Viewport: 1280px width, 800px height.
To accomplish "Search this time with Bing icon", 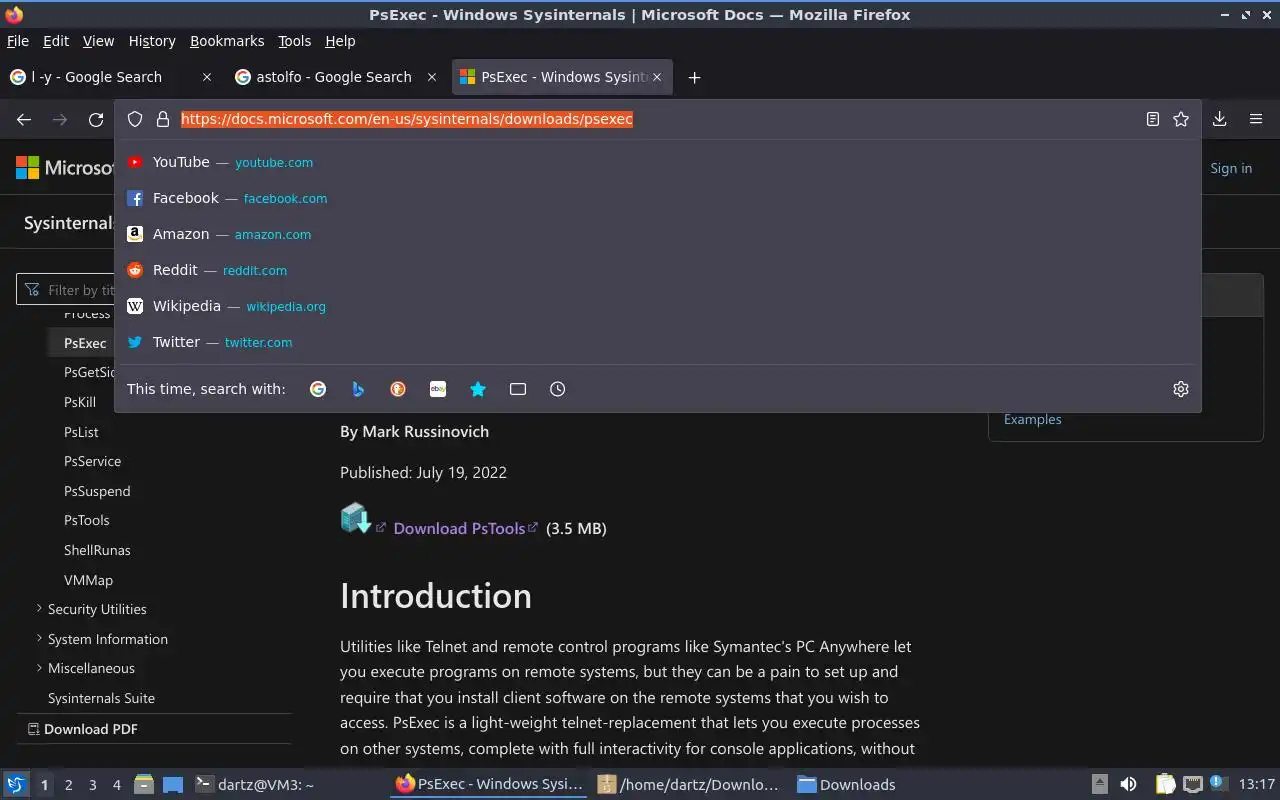I will click(358, 389).
